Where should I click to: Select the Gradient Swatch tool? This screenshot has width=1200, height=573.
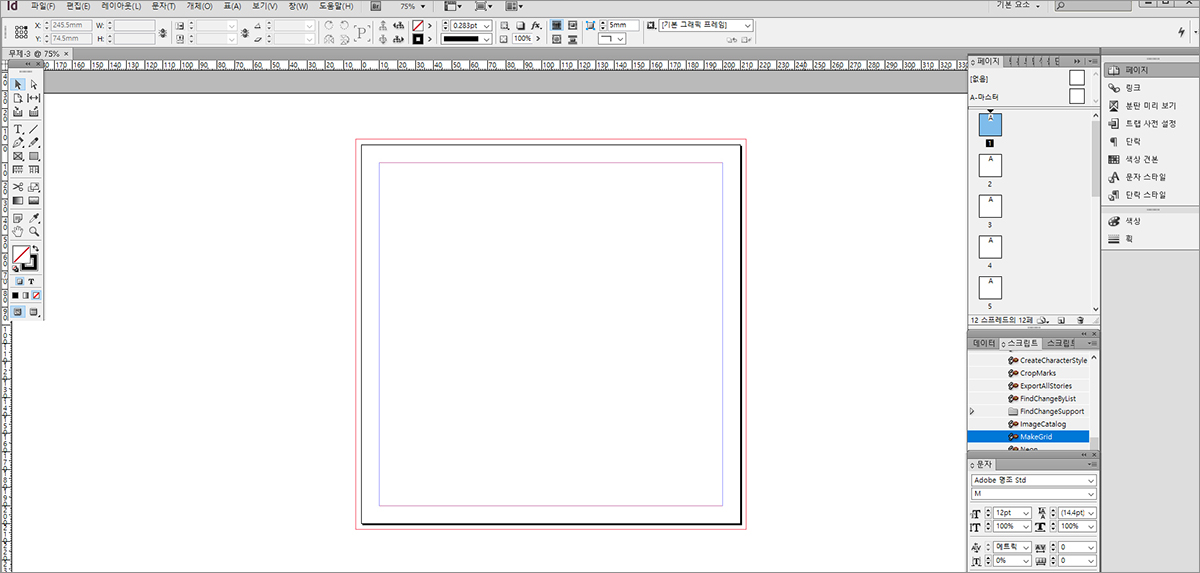coord(18,201)
